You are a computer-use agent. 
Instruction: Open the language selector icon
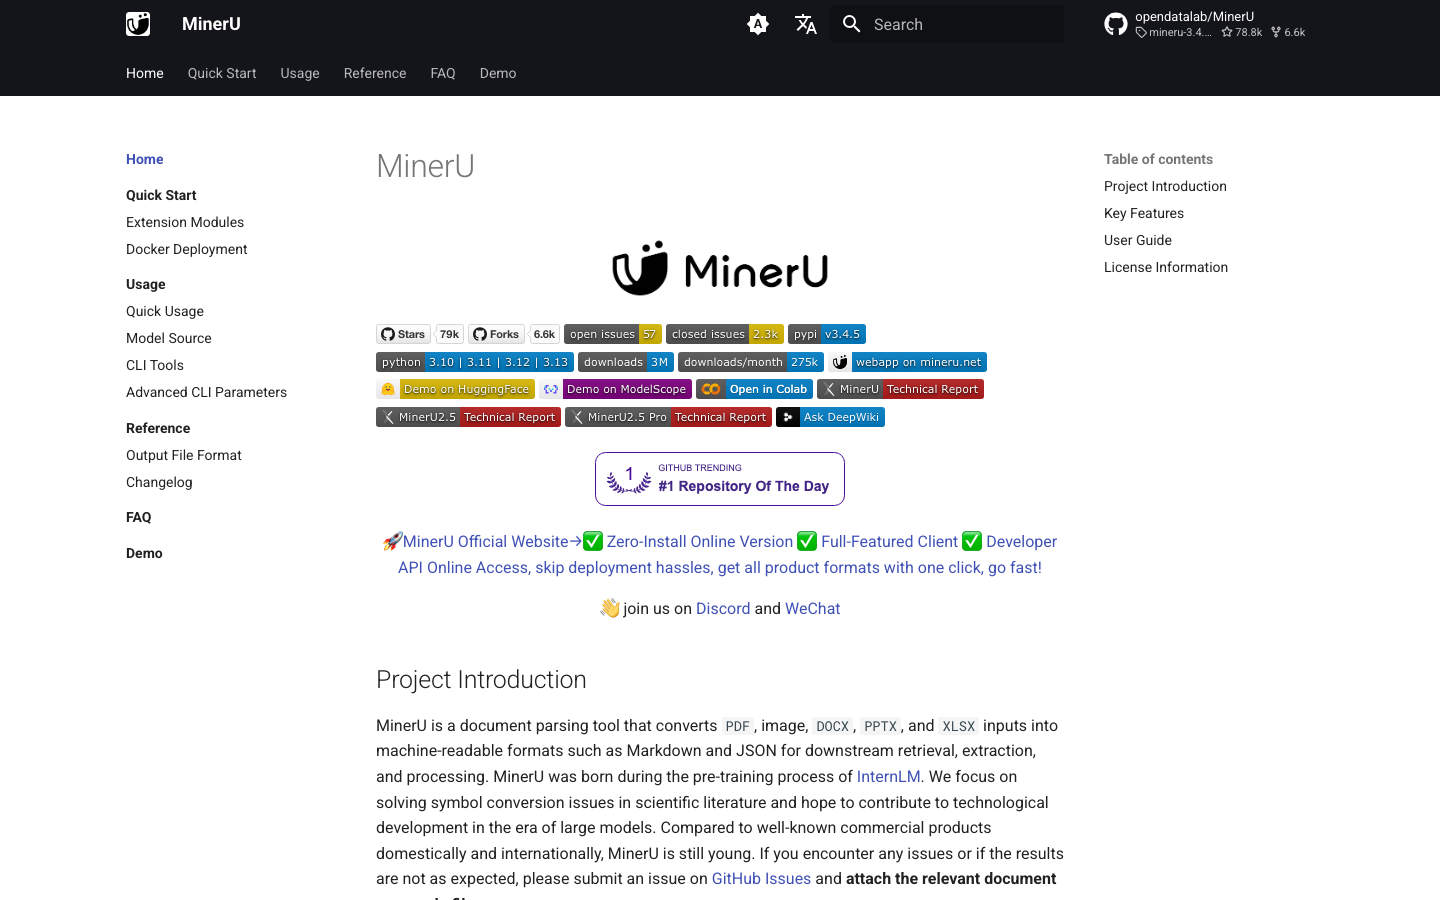pyautogui.click(x=806, y=24)
